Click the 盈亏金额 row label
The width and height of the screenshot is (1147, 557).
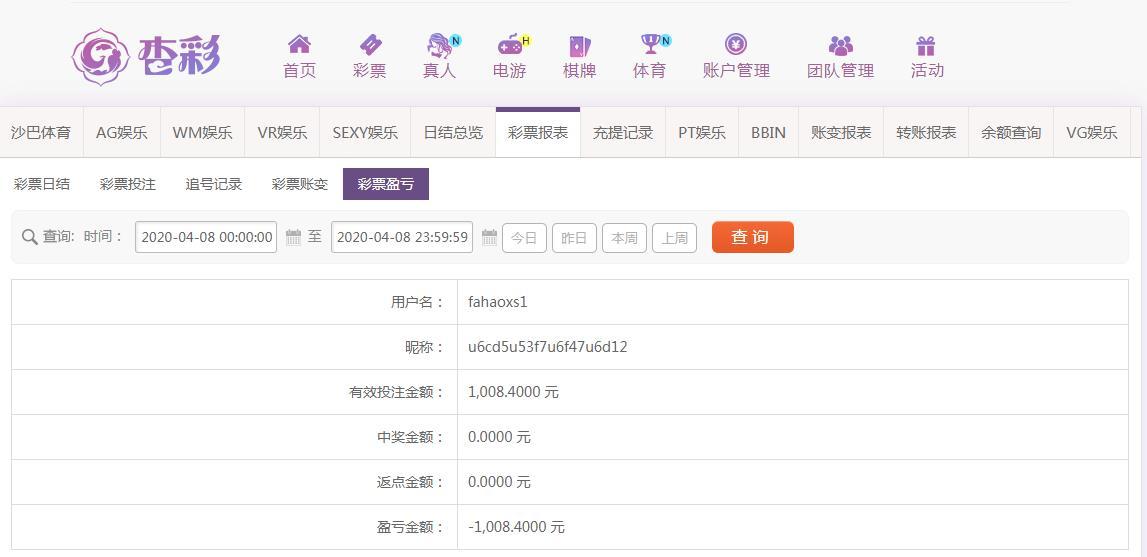410,527
